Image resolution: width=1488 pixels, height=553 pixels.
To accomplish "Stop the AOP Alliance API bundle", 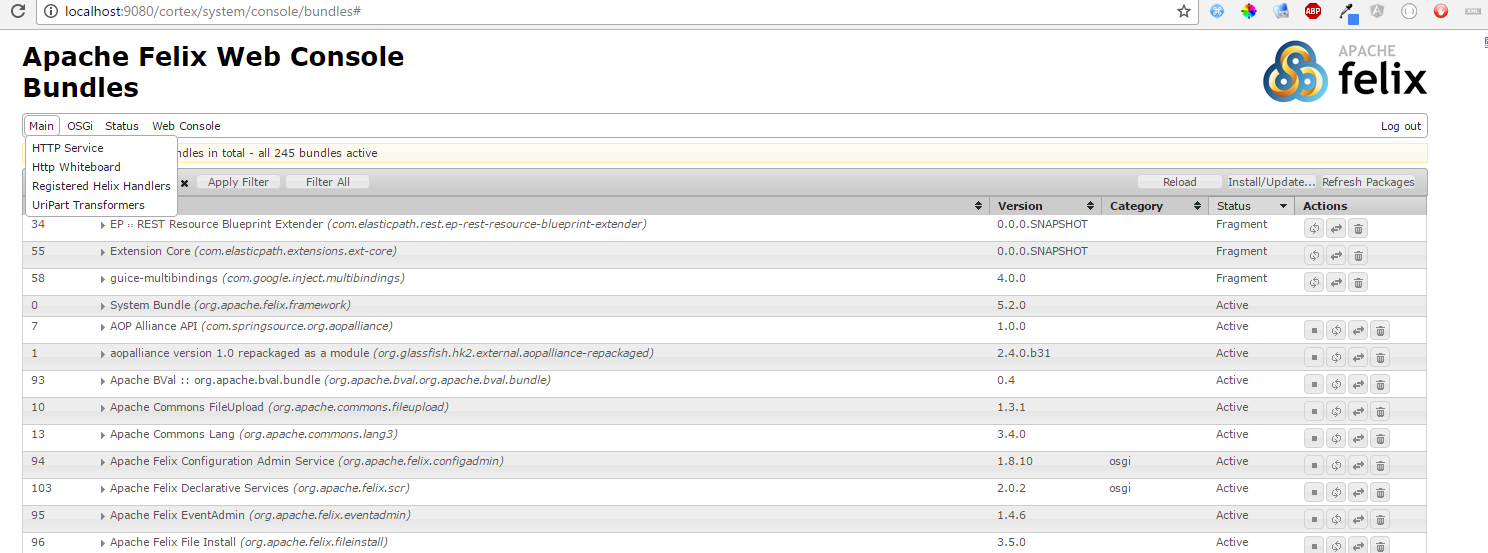I will (1313, 331).
